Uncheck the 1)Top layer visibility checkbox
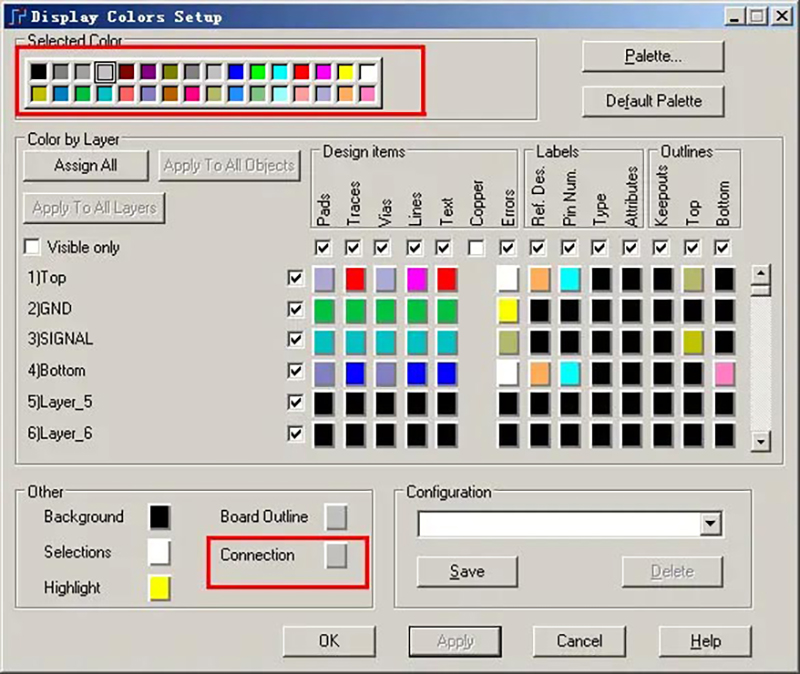The height and width of the screenshot is (674, 800). (x=295, y=278)
